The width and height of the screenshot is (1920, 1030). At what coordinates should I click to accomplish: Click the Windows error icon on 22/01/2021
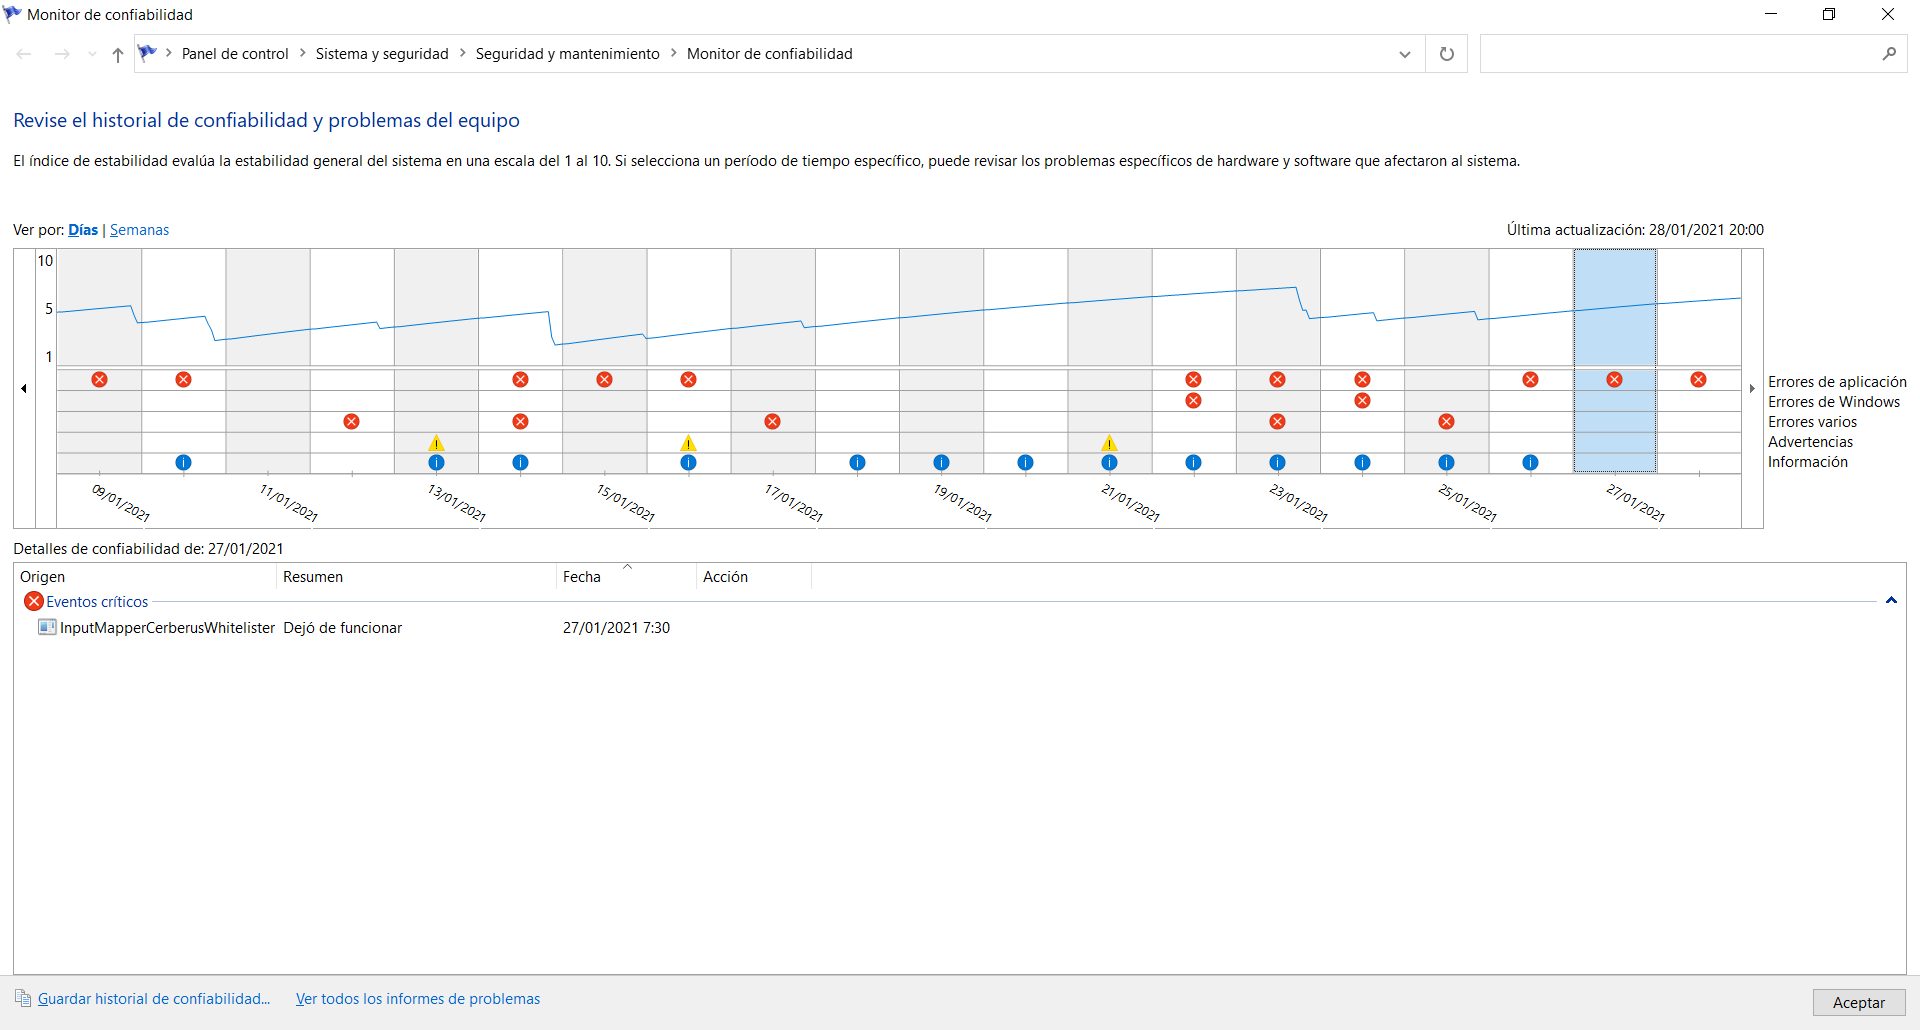tap(1193, 401)
